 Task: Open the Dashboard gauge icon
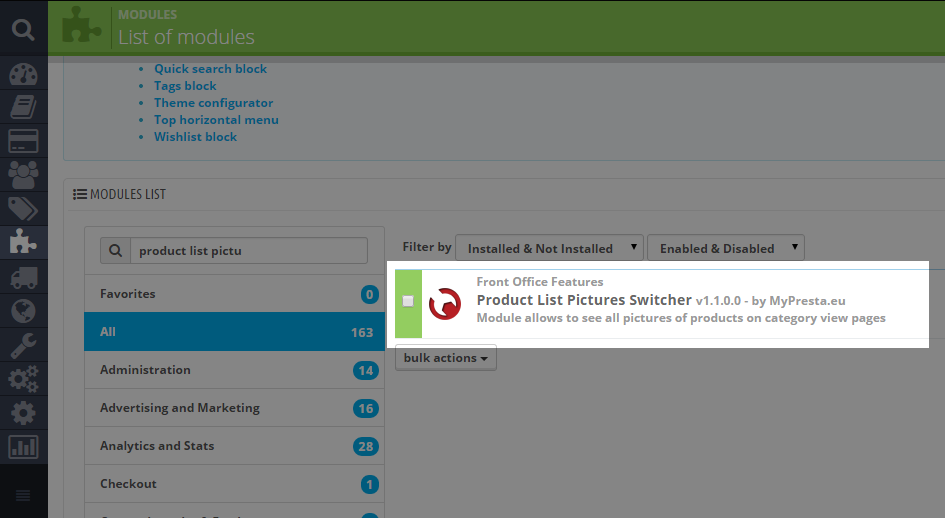23,76
